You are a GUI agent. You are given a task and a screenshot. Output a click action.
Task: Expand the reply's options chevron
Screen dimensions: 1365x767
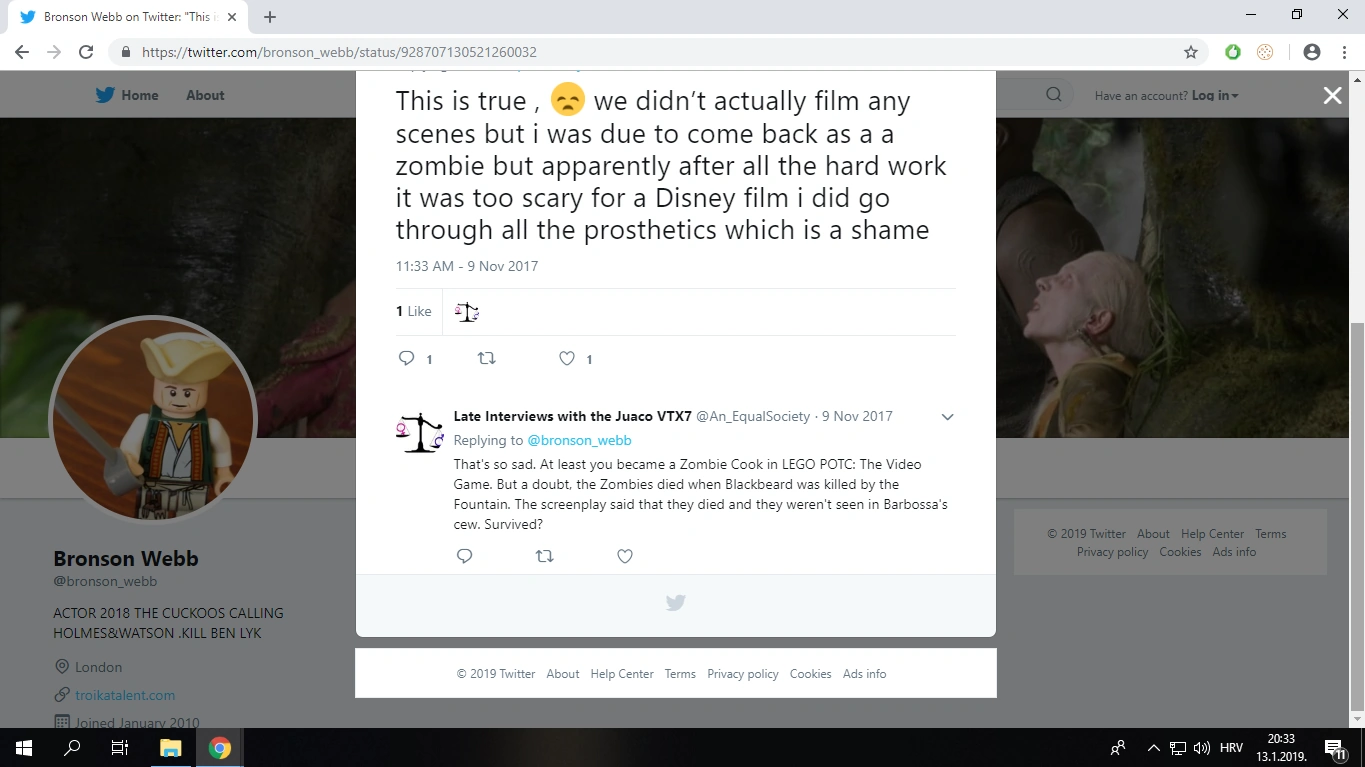click(x=947, y=417)
